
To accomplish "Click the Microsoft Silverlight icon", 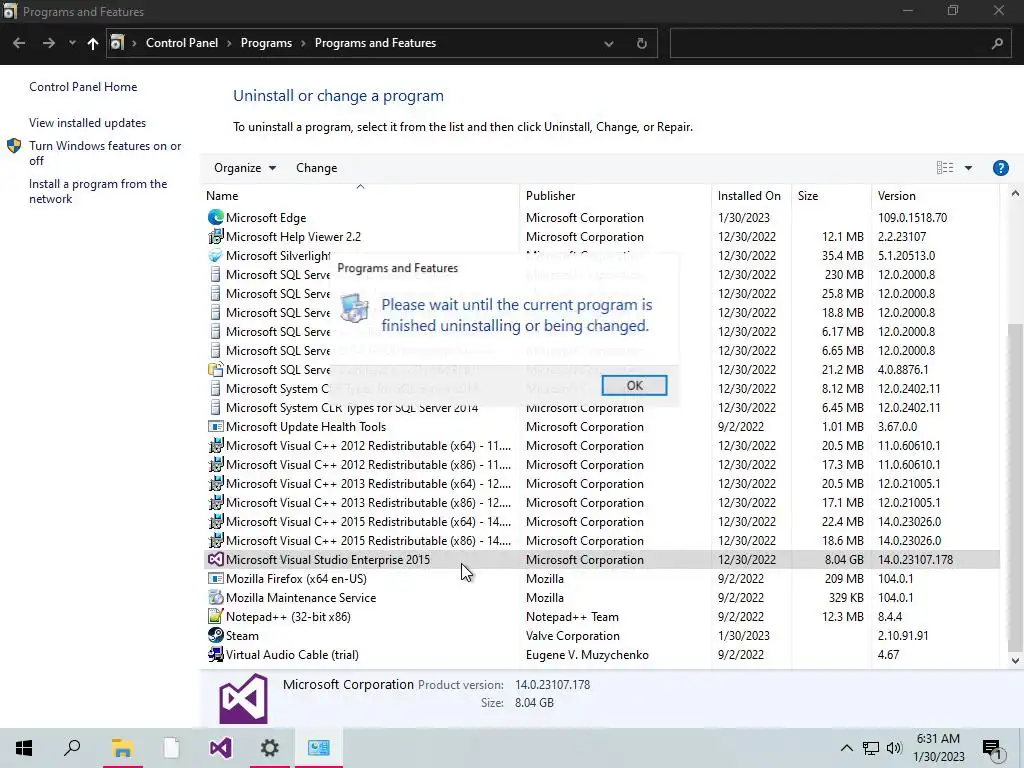I will tap(216, 255).
